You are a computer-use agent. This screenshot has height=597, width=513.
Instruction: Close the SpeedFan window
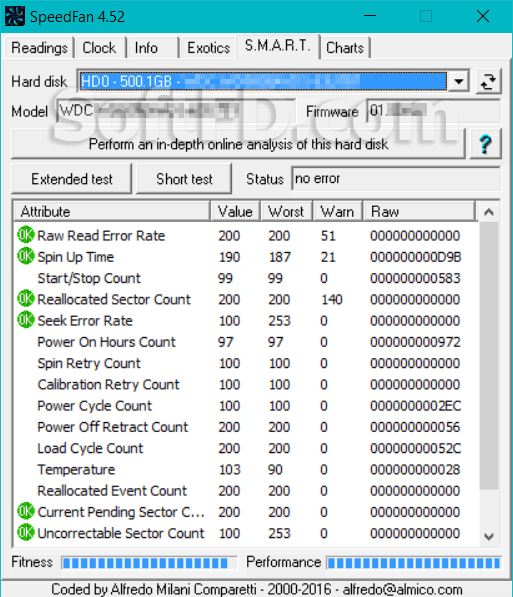[483, 16]
